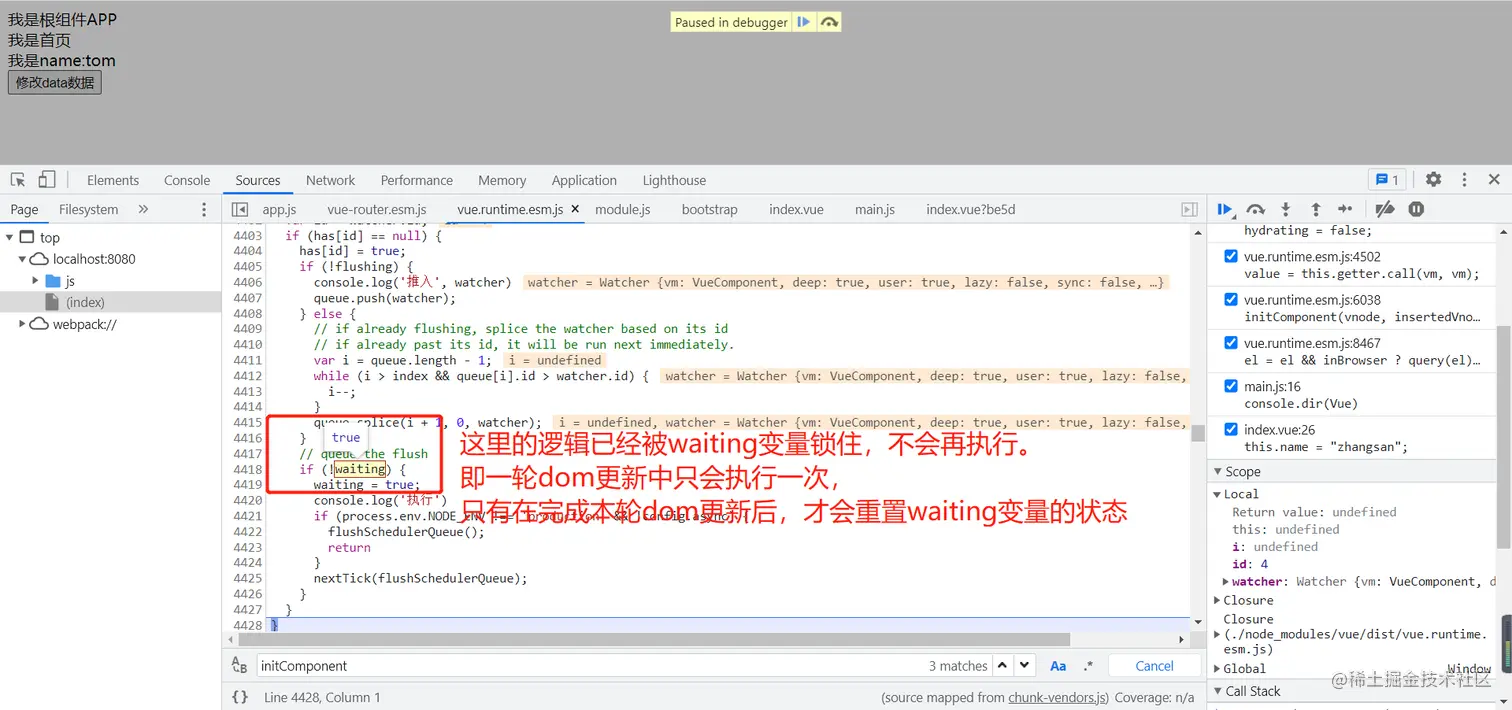This screenshot has width=1512, height=710.
Task: Toggle device toolbar icon
Action: tap(47, 180)
